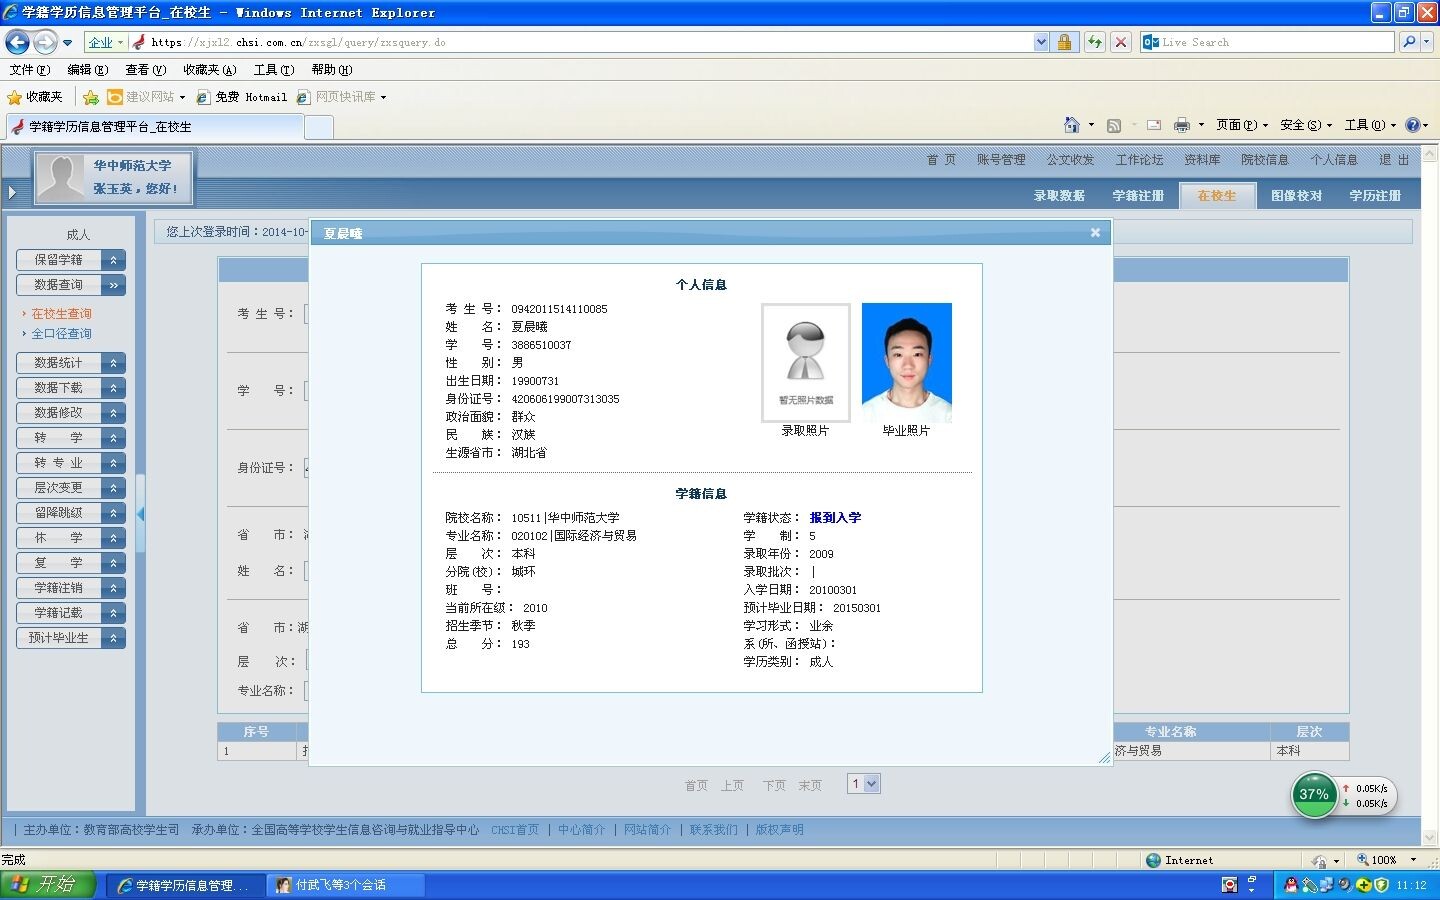The height and width of the screenshot is (900, 1440).
Task: Click the Stop loading X icon
Action: coord(1121,42)
